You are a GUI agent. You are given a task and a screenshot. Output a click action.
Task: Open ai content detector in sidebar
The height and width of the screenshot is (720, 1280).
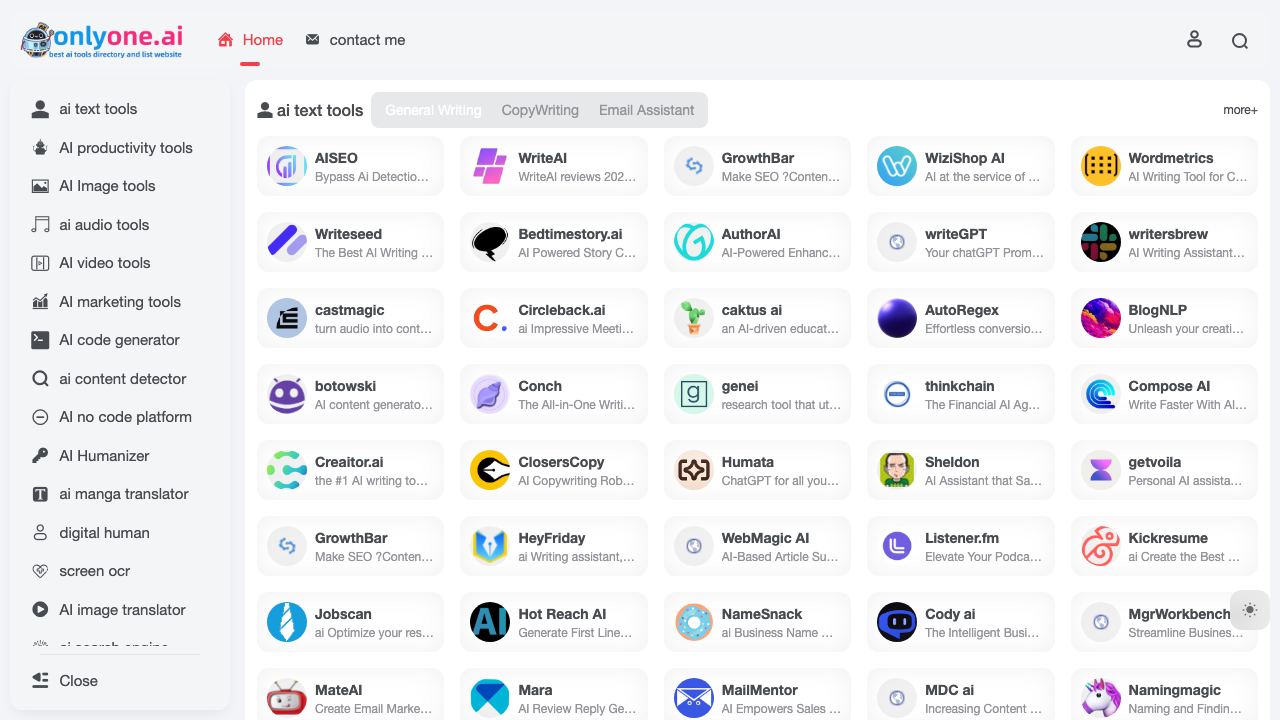click(x=120, y=379)
